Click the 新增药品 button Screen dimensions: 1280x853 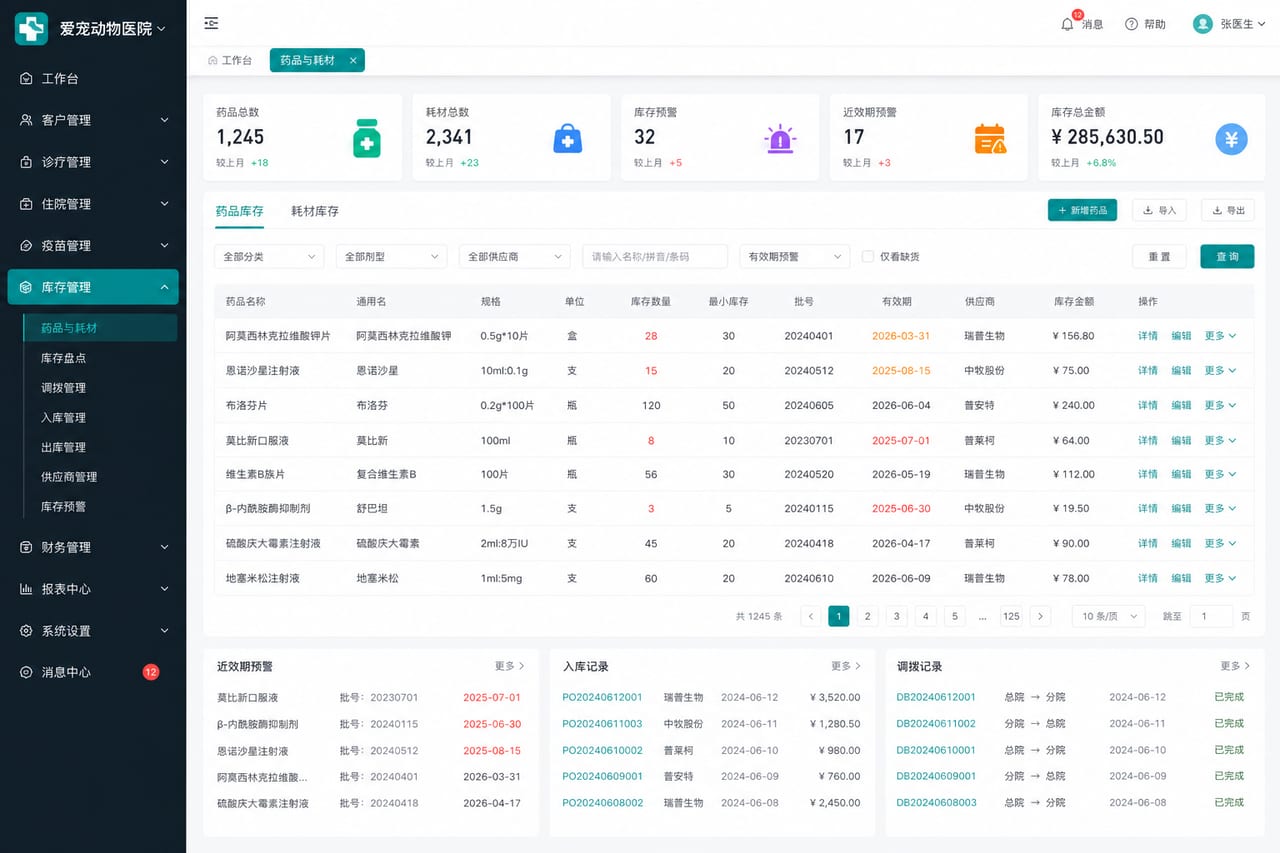[1082, 210]
